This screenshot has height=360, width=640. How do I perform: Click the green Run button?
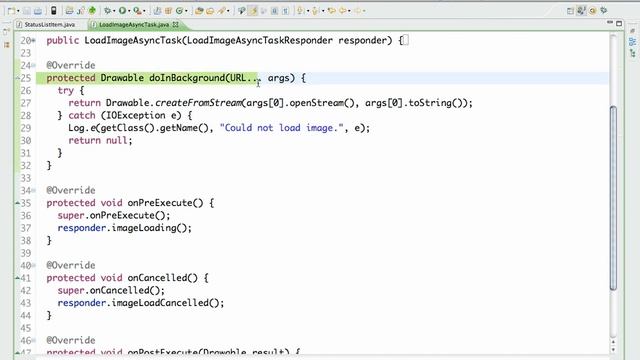[122, 11]
